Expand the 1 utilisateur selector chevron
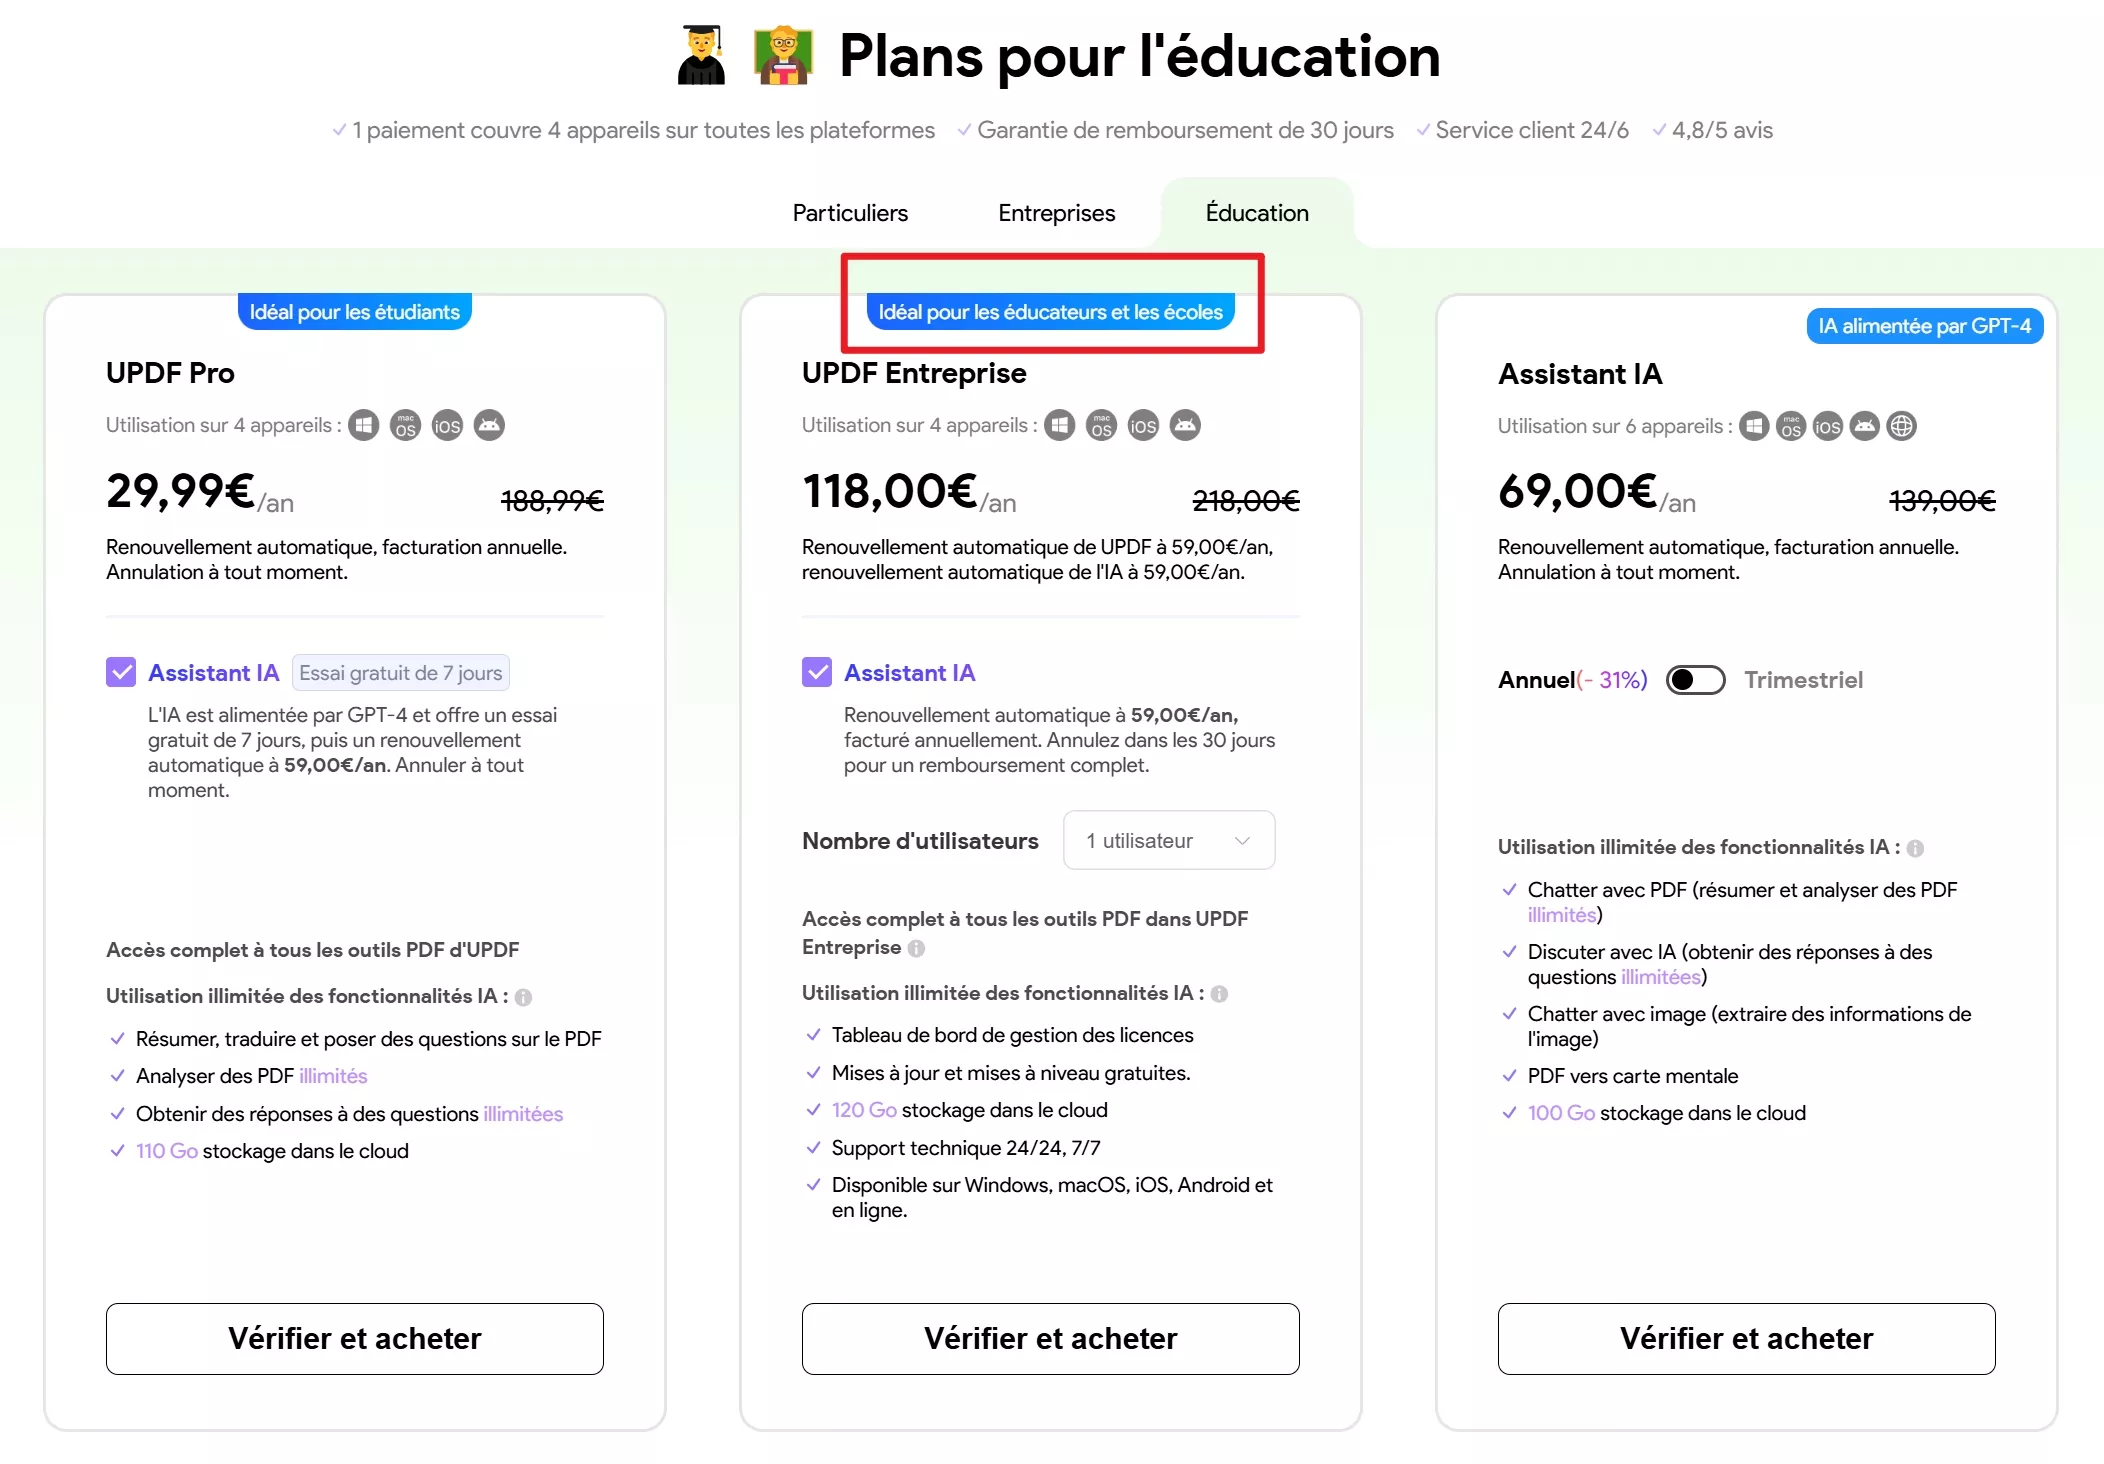The height and width of the screenshot is (1464, 2104). coord(1241,840)
